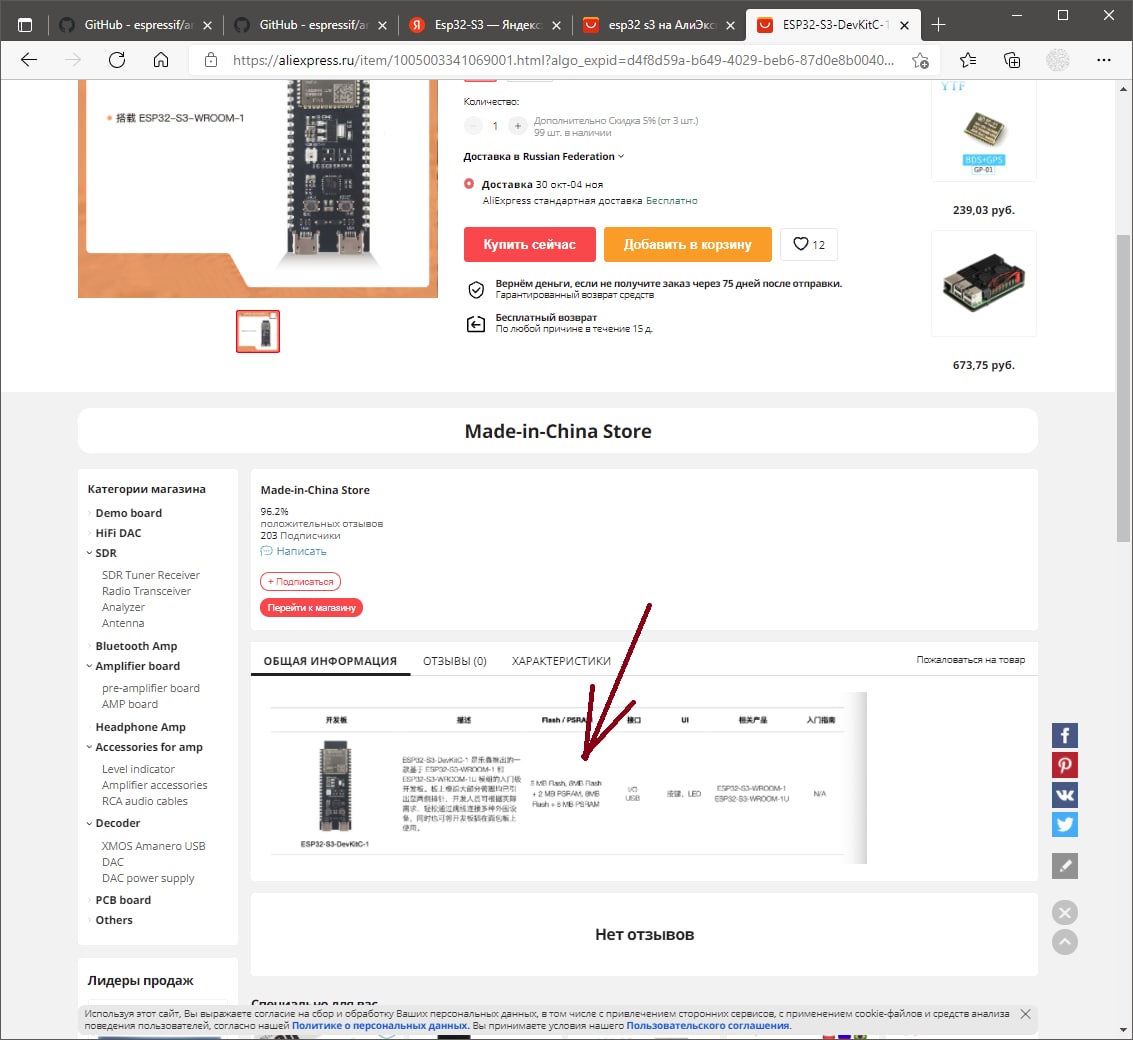Click the browser address bar URL
1133x1040 pixels.
(x=563, y=60)
